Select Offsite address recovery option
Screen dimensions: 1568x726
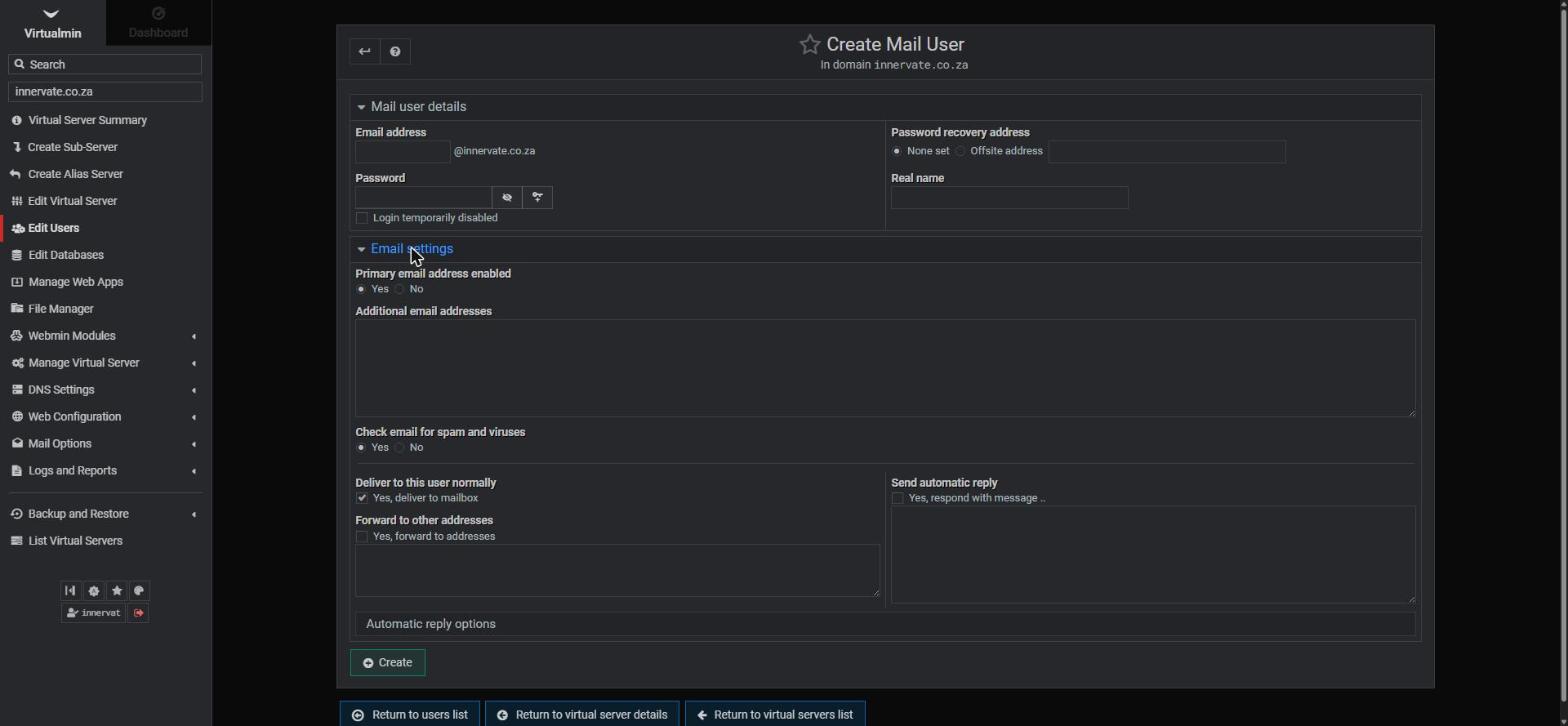pos(961,151)
